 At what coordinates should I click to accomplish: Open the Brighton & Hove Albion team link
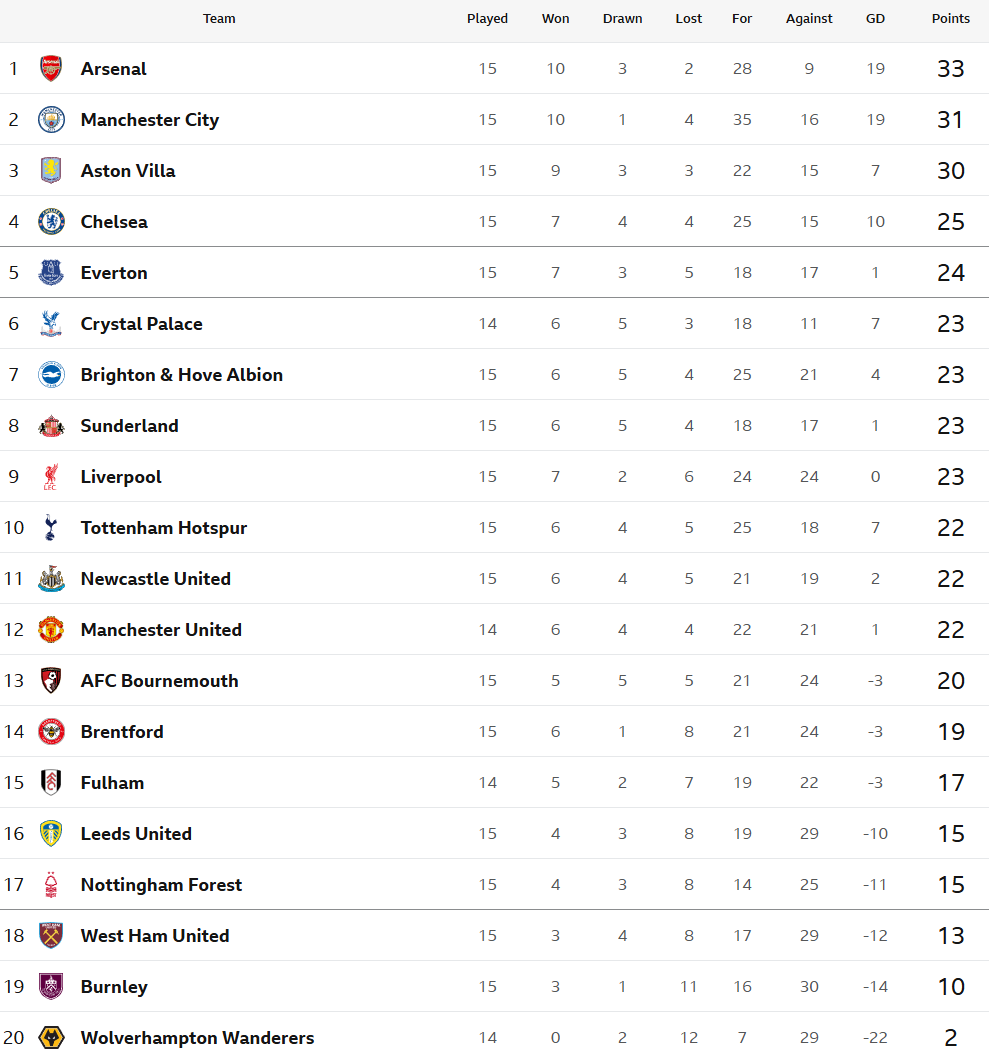click(182, 375)
